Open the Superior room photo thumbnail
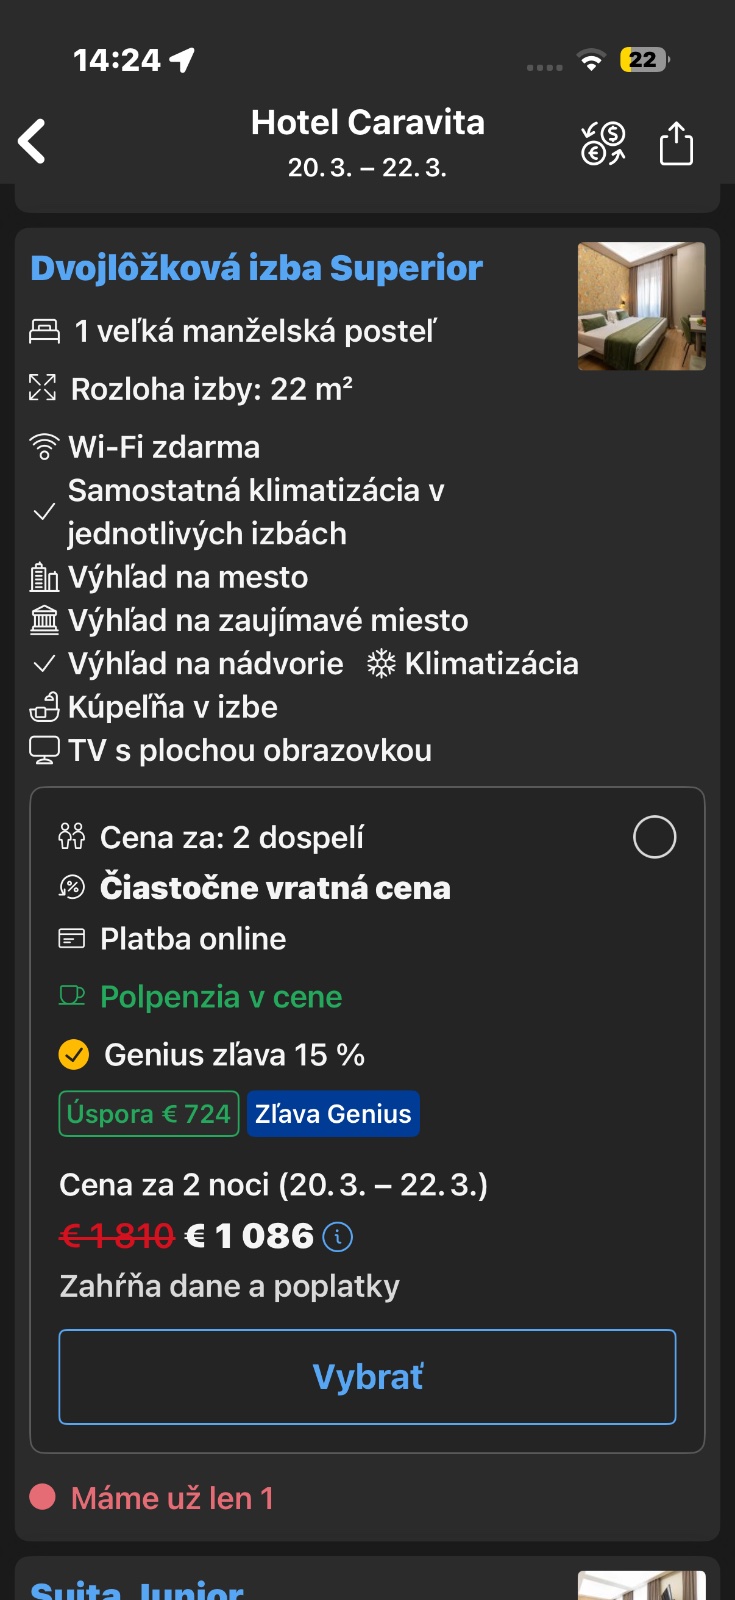 641,306
